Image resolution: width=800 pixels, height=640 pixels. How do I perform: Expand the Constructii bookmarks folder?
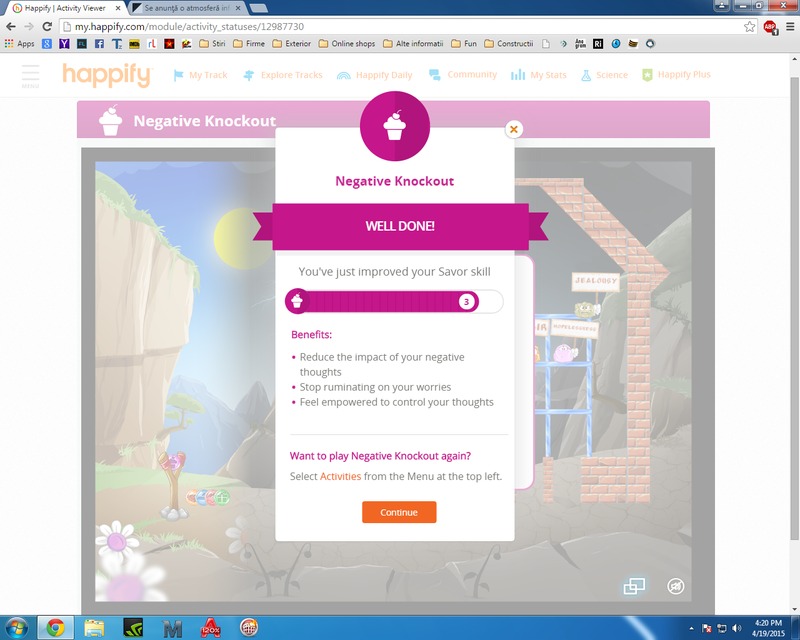[x=509, y=44]
